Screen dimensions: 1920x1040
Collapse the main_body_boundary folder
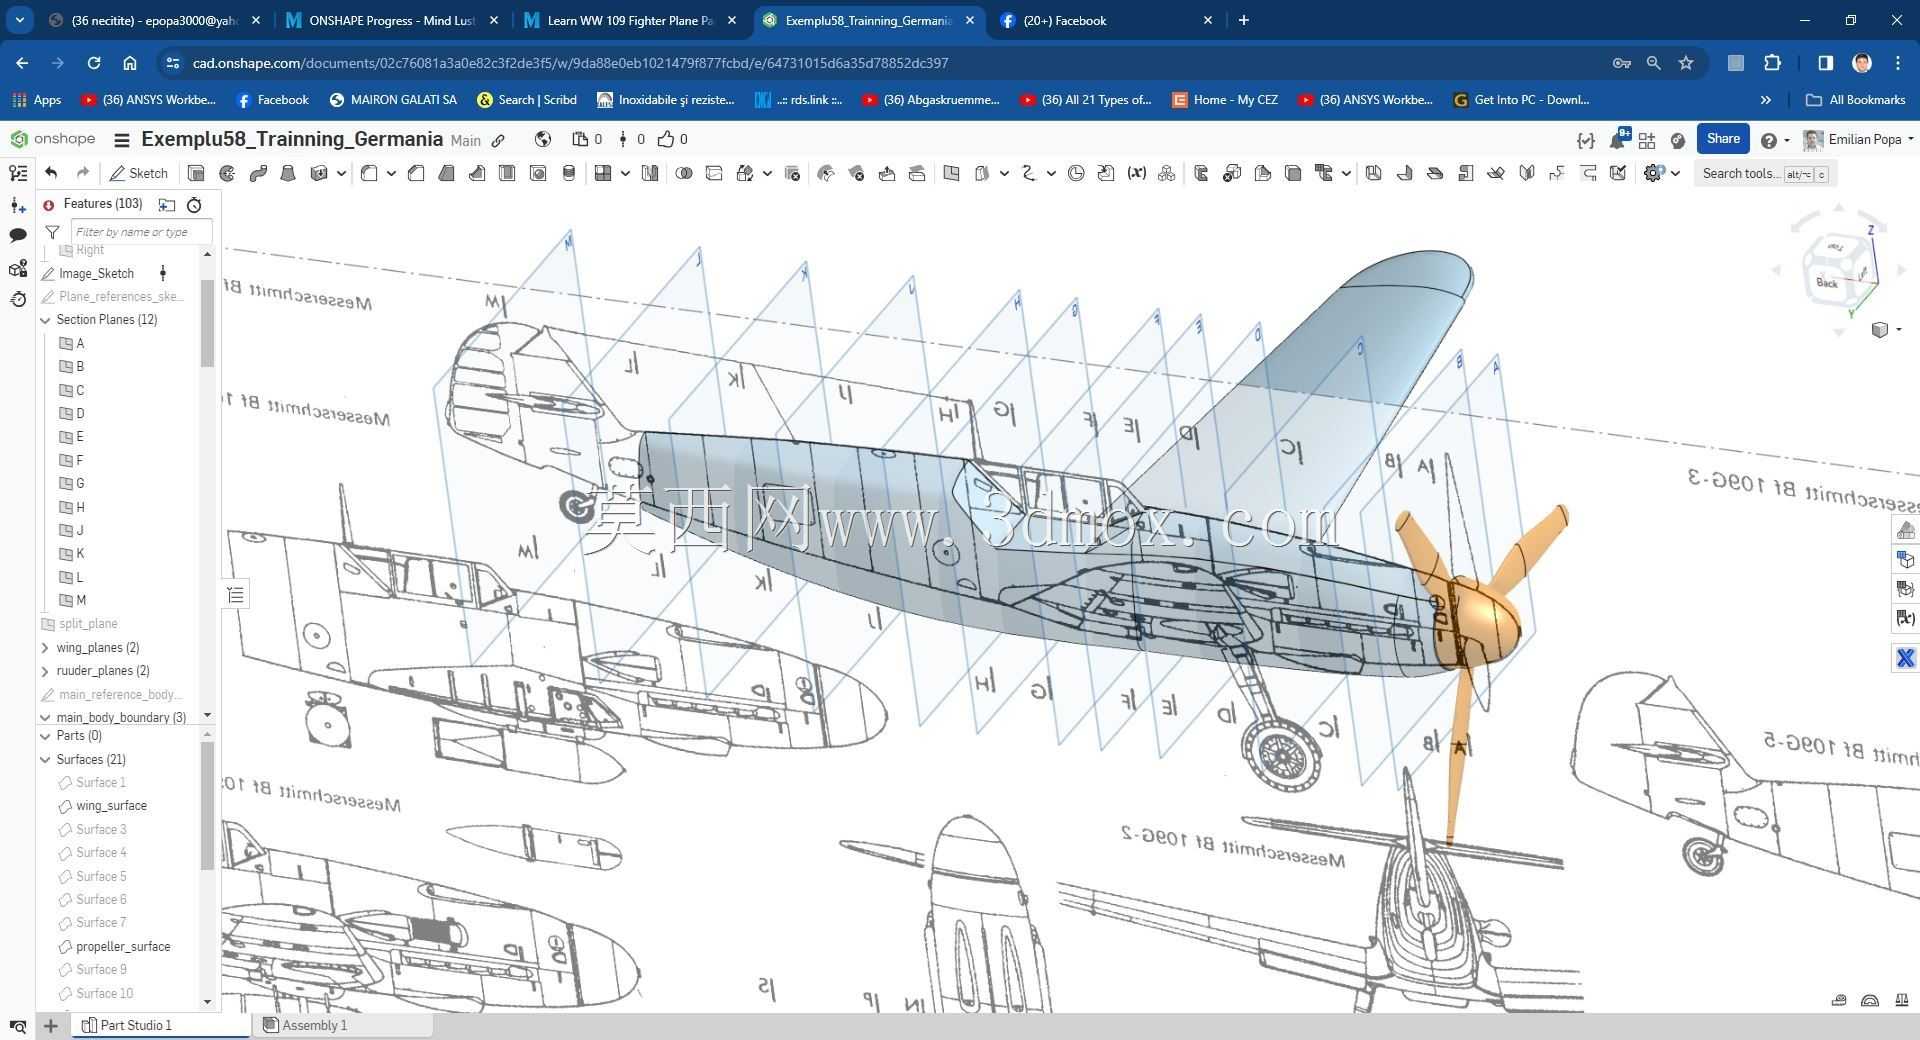click(x=45, y=718)
